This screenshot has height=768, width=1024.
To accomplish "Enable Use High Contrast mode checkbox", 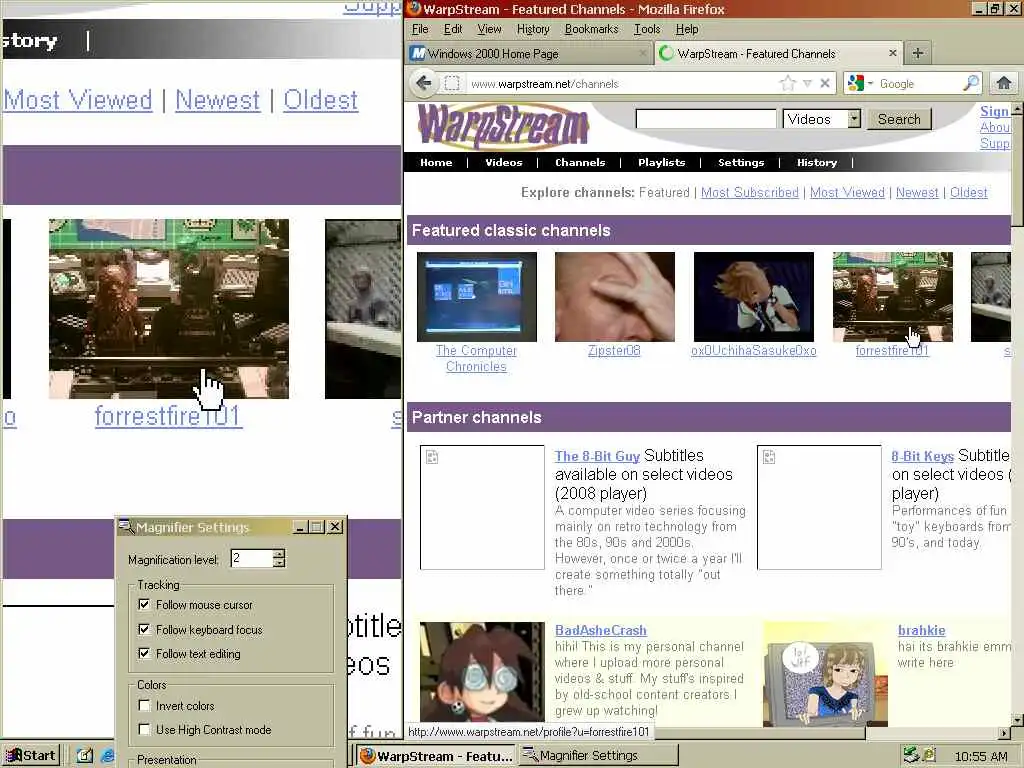I will (144, 729).
